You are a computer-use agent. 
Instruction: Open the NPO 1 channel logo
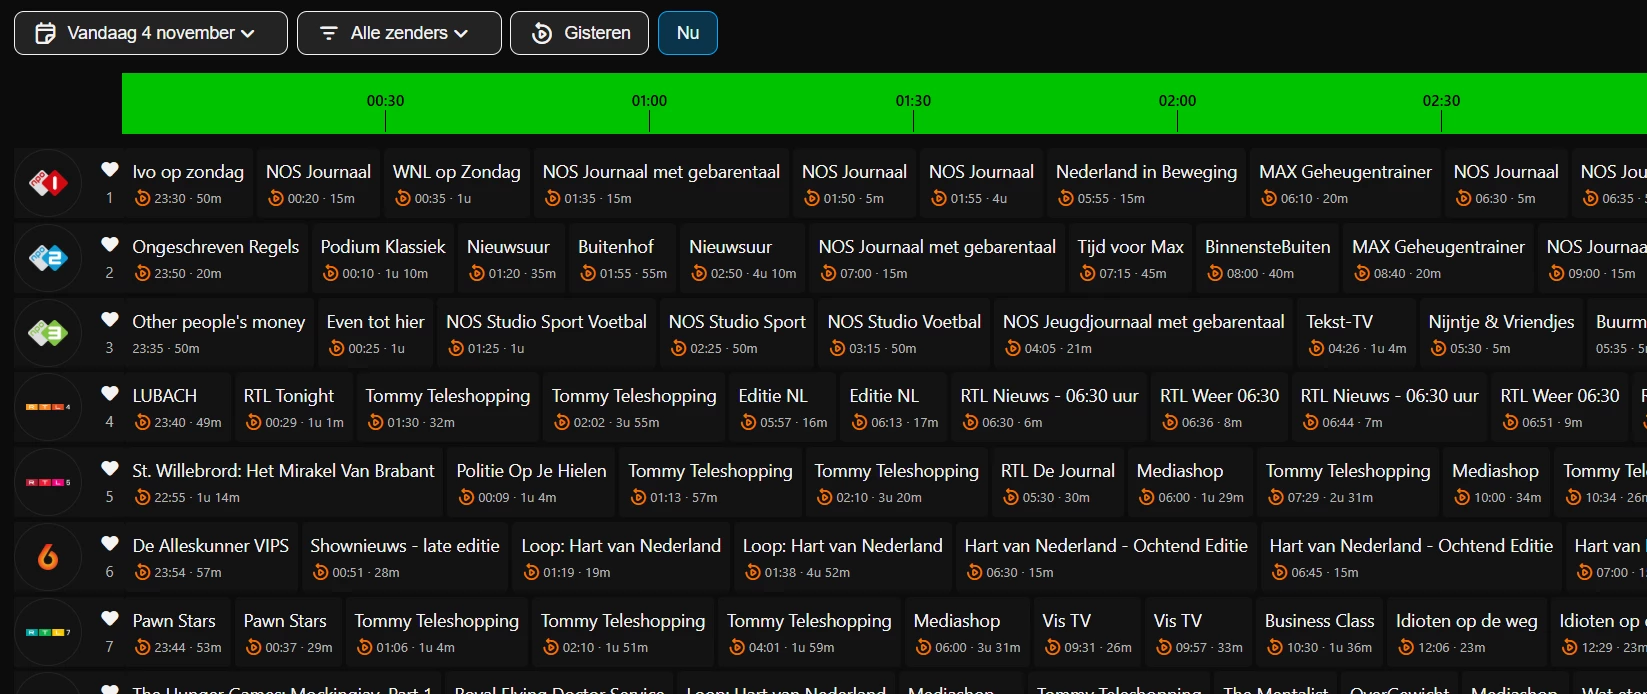(x=48, y=183)
